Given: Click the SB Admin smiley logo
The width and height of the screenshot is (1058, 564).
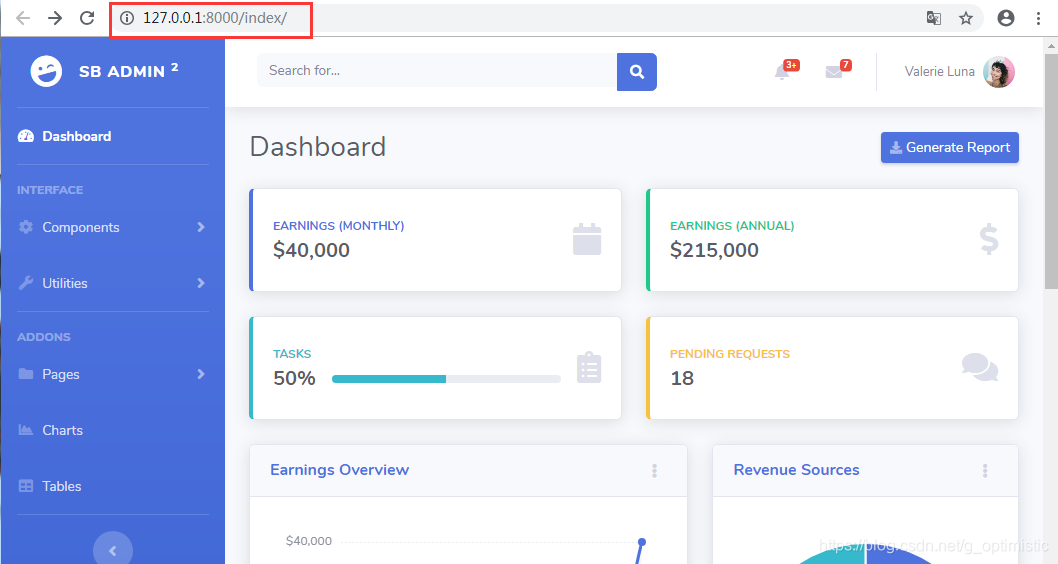Looking at the screenshot, I should (47, 71).
